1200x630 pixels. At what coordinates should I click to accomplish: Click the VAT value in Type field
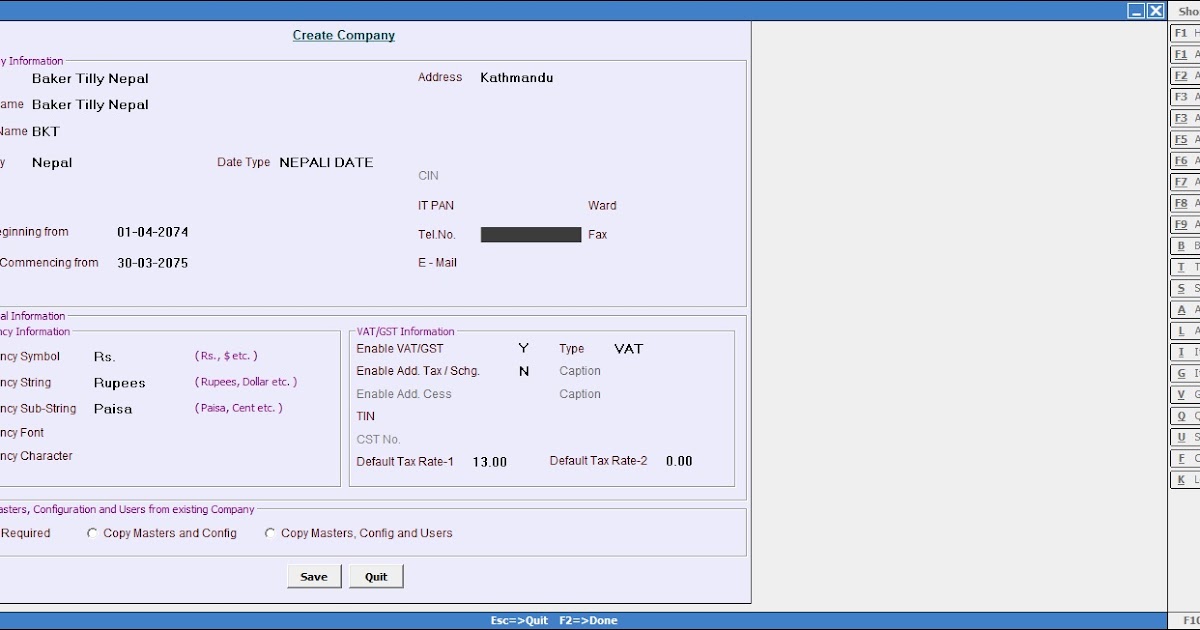tap(629, 348)
